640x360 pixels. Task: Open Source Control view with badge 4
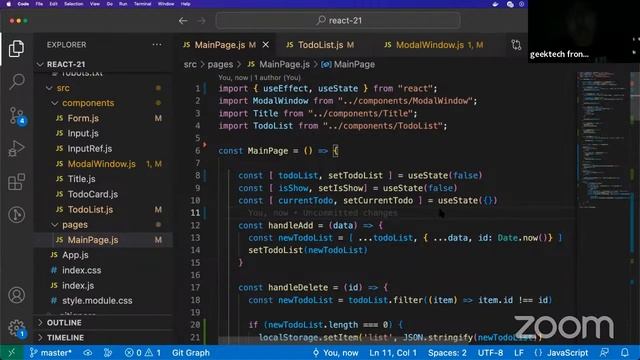(x=16, y=116)
